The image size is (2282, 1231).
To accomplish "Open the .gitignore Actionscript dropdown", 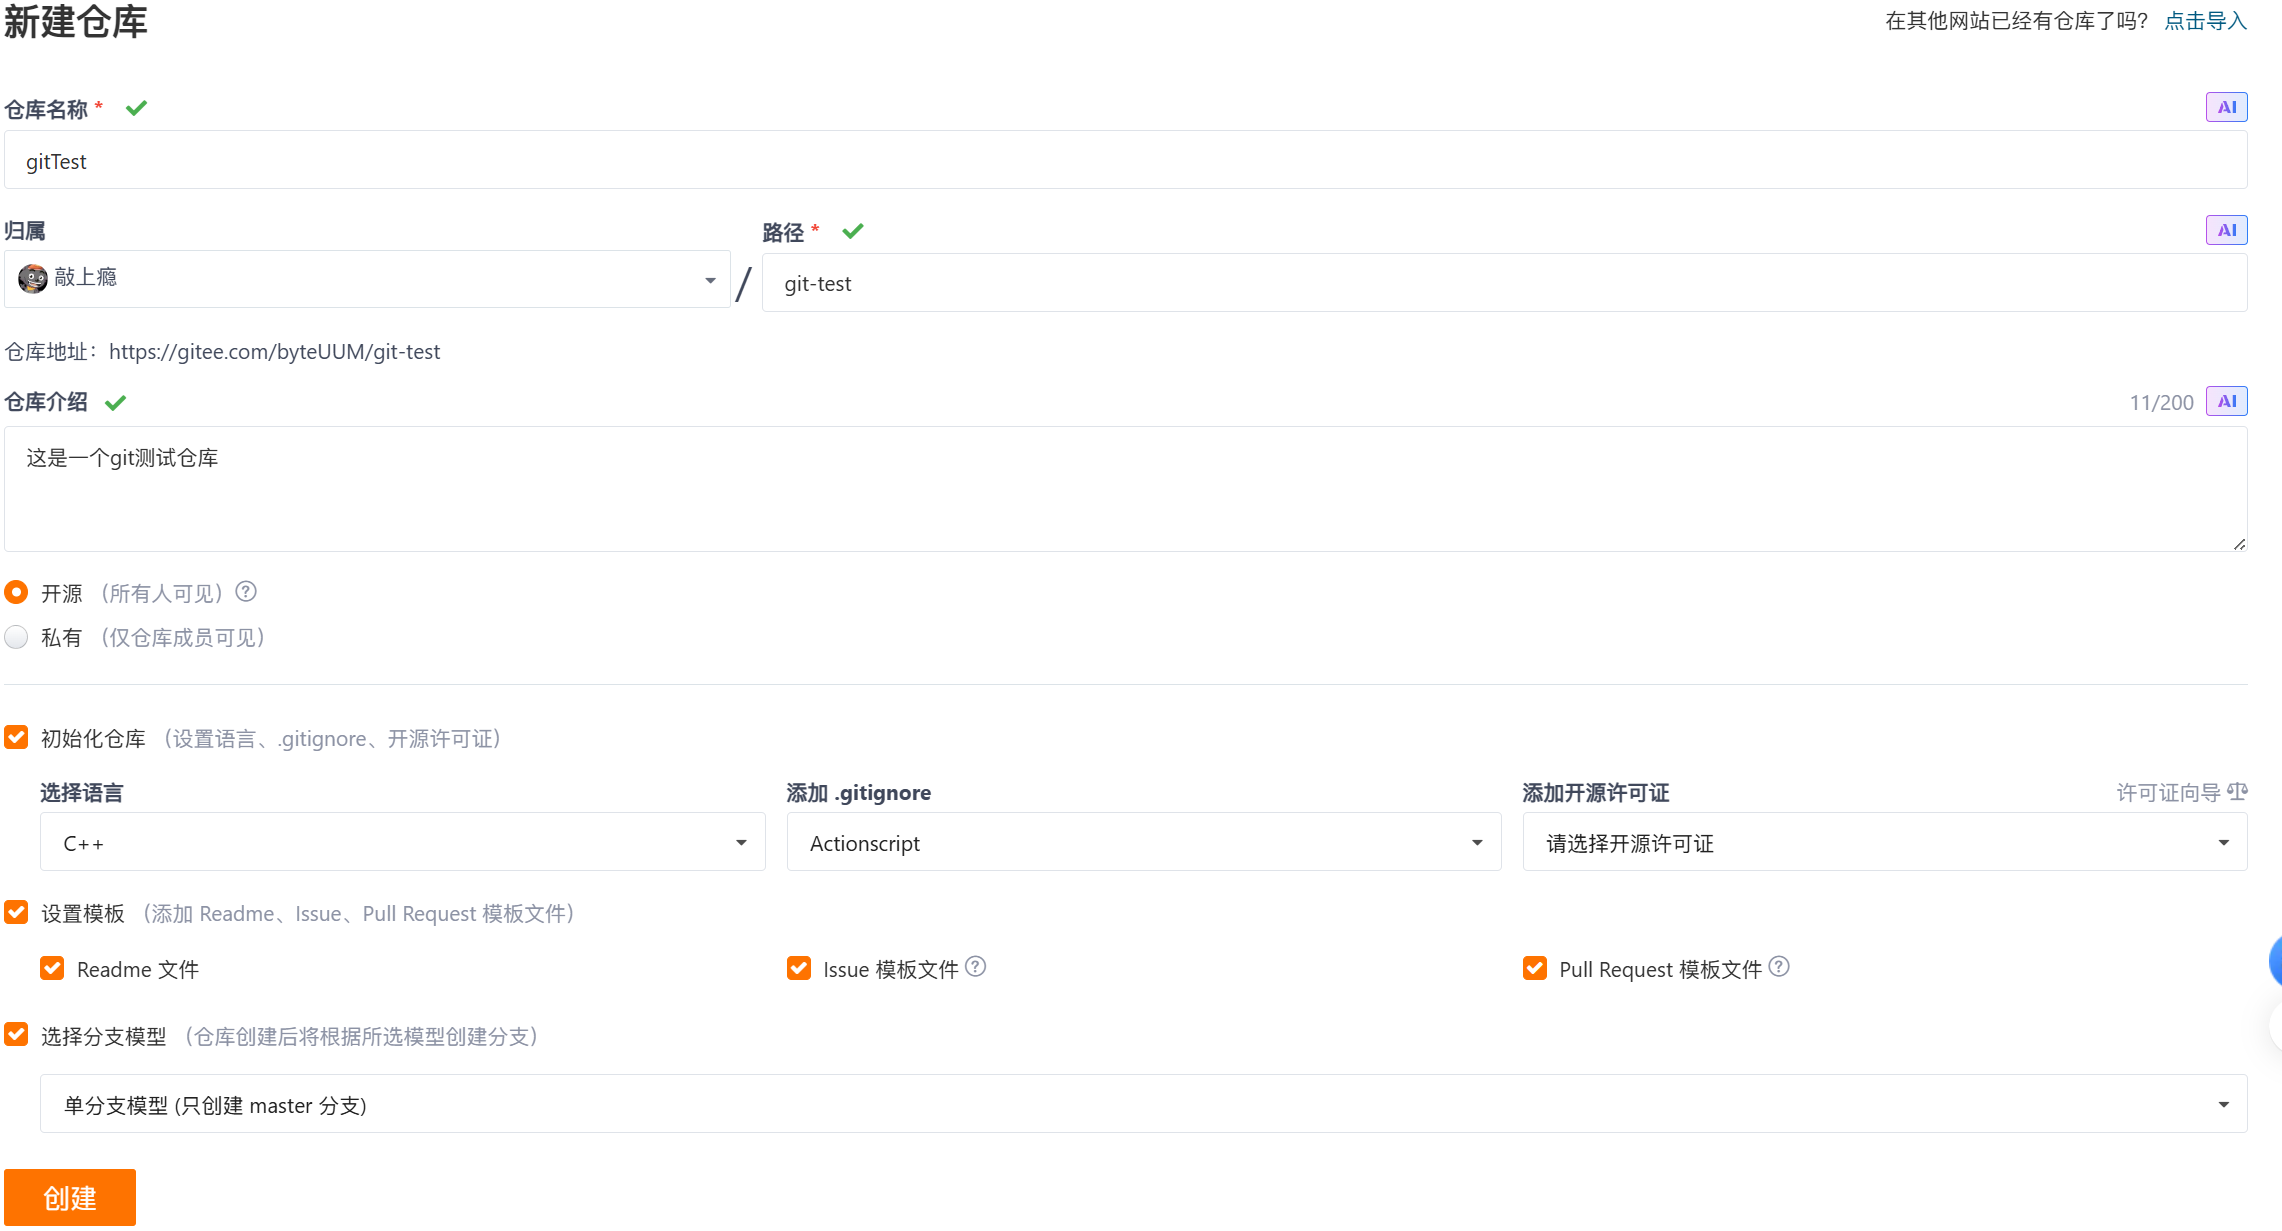I will [1143, 842].
